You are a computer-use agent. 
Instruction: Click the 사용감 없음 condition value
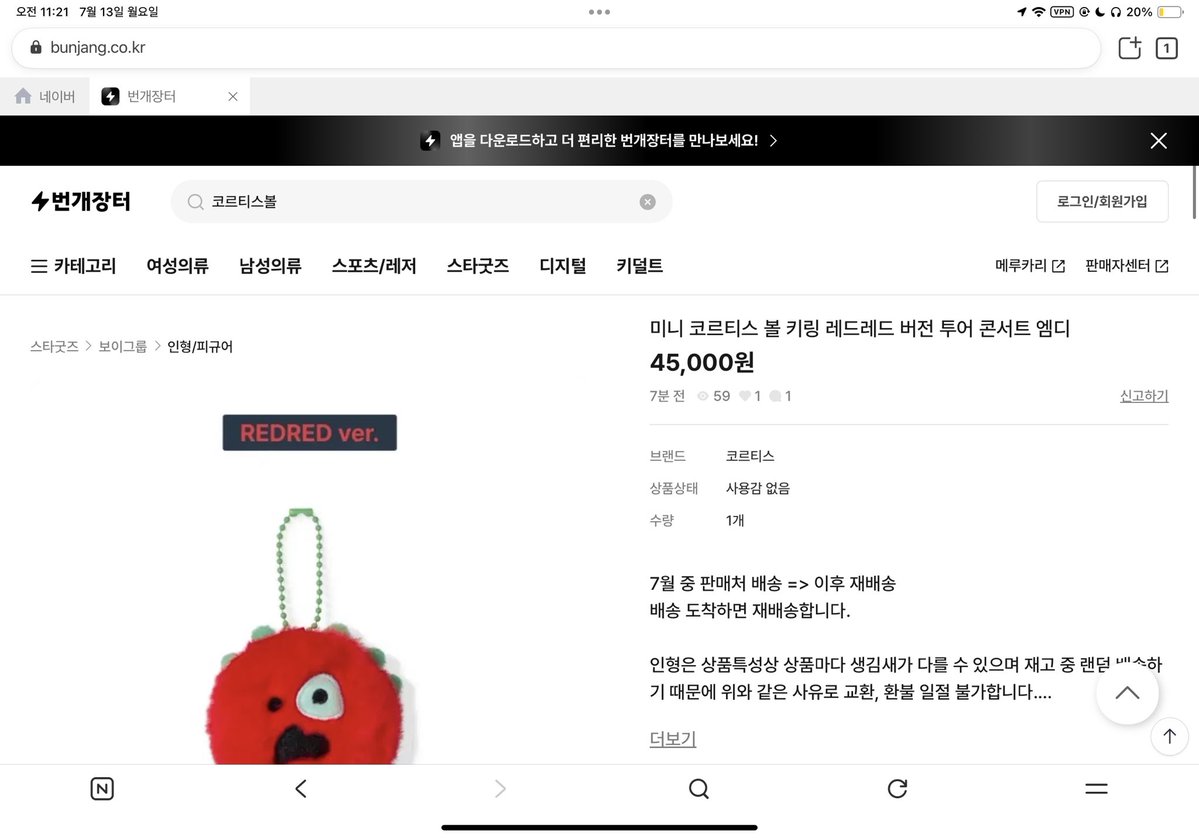(x=758, y=489)
